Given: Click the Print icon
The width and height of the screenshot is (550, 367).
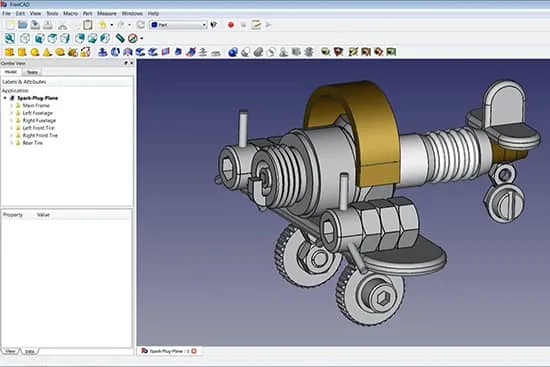Looking at the screenshot, I should [48, 25].
